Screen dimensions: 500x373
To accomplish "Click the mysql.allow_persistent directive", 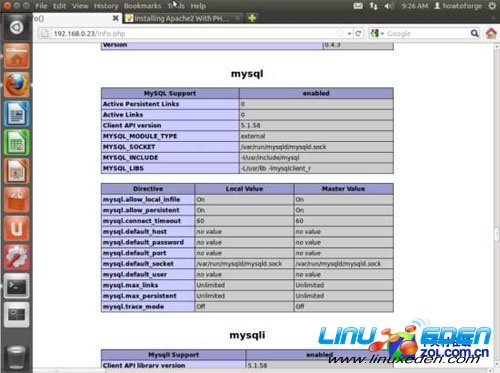I will (x=148, y=210).
